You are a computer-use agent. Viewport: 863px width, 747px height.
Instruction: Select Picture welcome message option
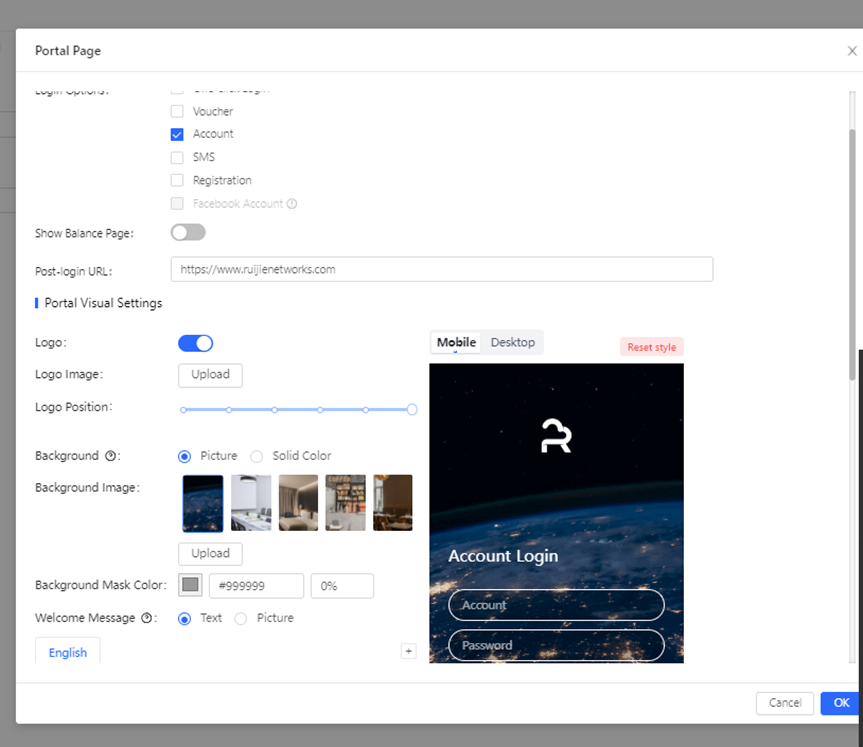click(x=241, y=619)
